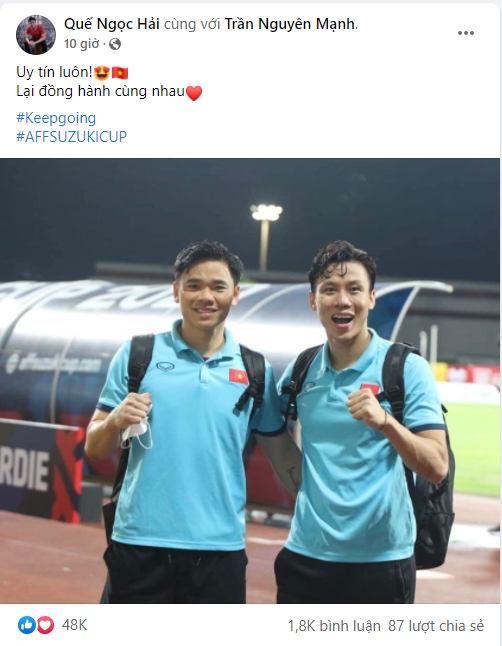Open the tagged Trần Nguyên Mạnh profile link
Viewport: 502px width, 646px height.
(290, 24)
